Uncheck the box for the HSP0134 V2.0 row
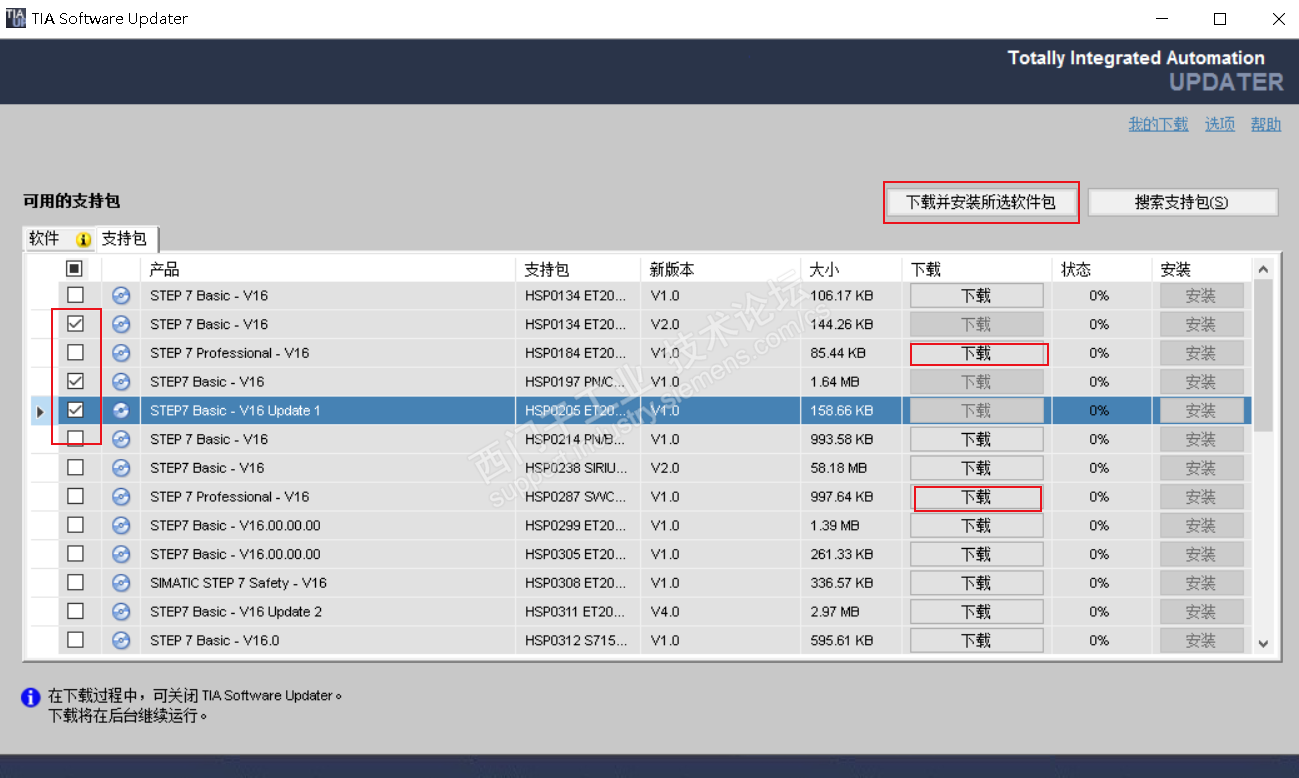 pyautogui.click(x=75, y=324)
